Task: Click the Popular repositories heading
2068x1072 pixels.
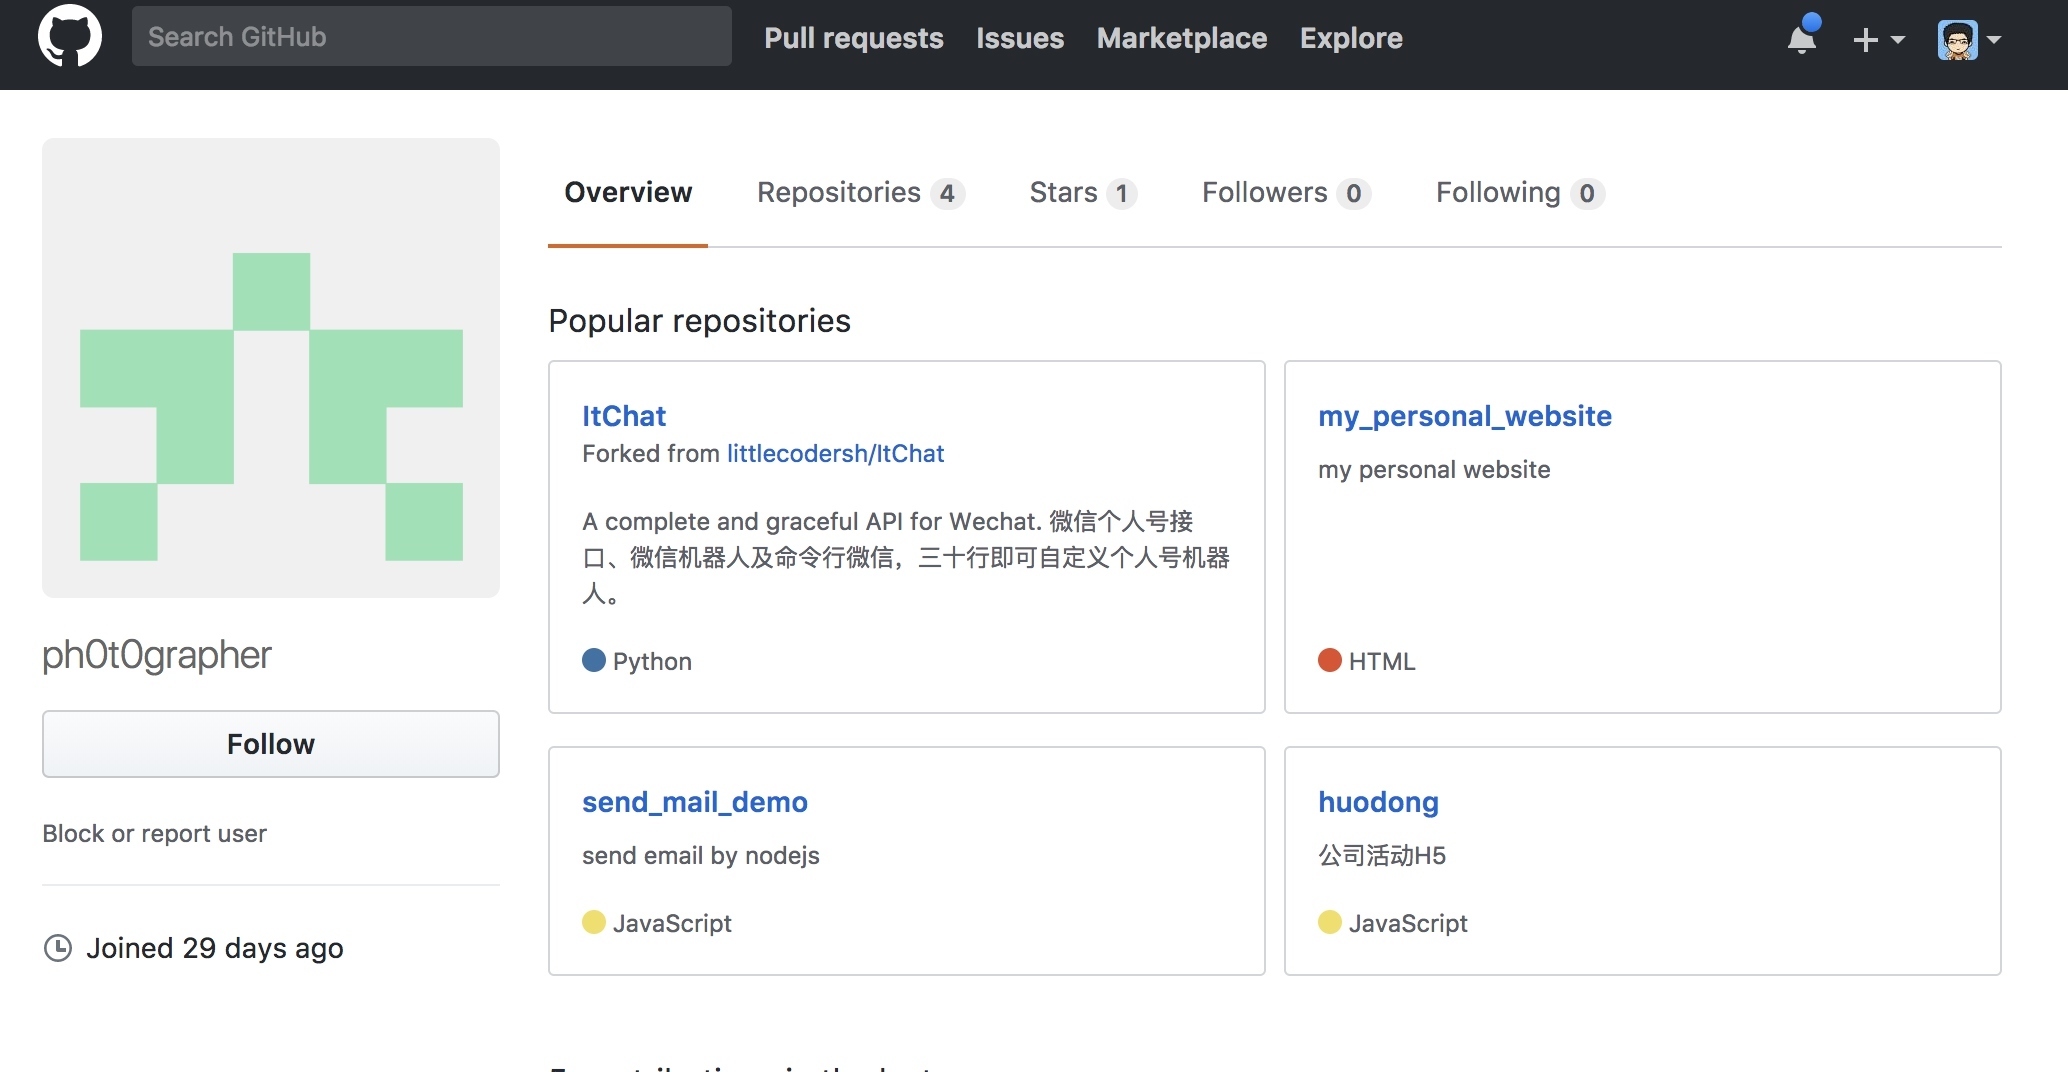Action: pyautogui.click(x=700, y=321)
